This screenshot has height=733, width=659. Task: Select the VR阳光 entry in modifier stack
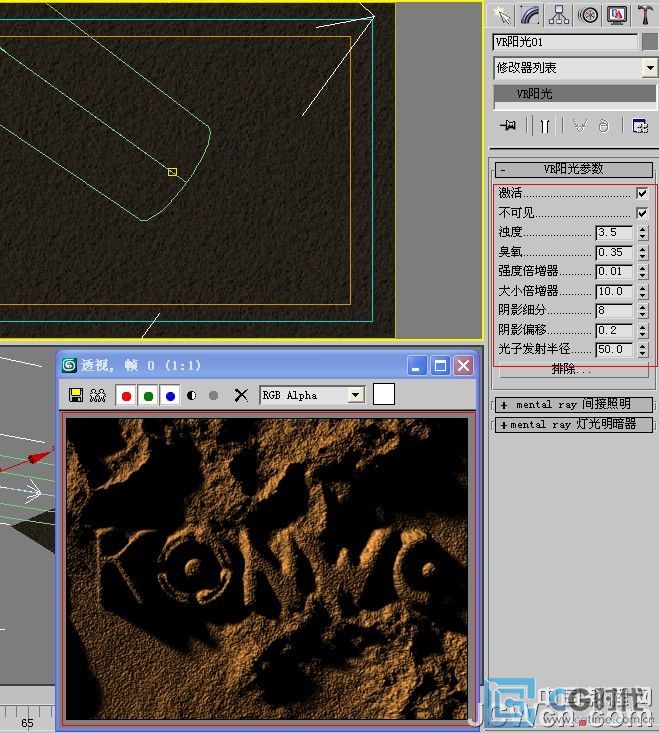coord(575,93)
